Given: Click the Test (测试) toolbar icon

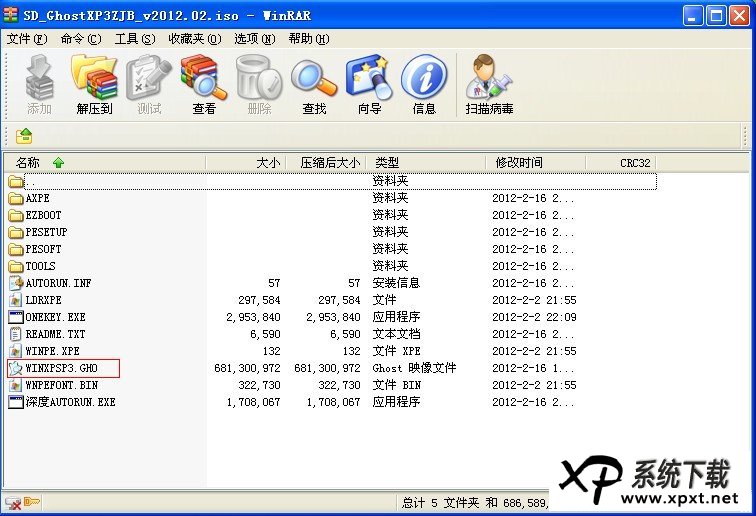Looking at the screenshot, I should pyautogui.click(x=149, y=85).
